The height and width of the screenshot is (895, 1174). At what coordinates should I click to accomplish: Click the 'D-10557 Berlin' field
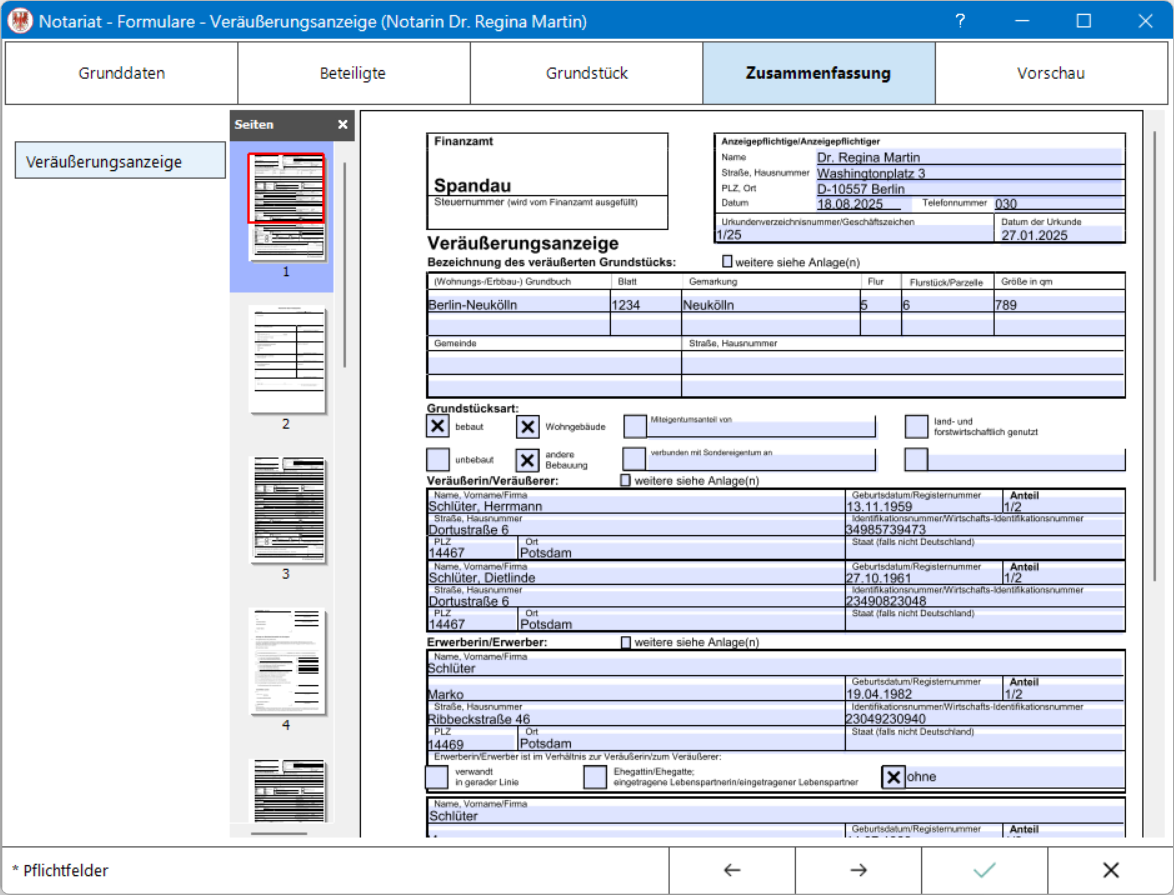[970, 189]
